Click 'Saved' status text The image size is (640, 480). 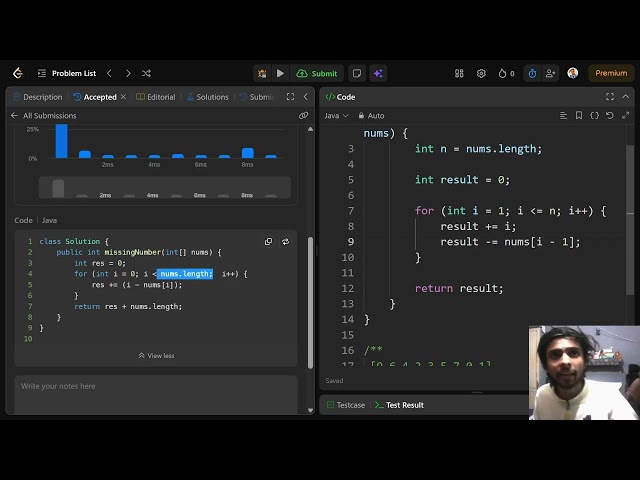334,381
